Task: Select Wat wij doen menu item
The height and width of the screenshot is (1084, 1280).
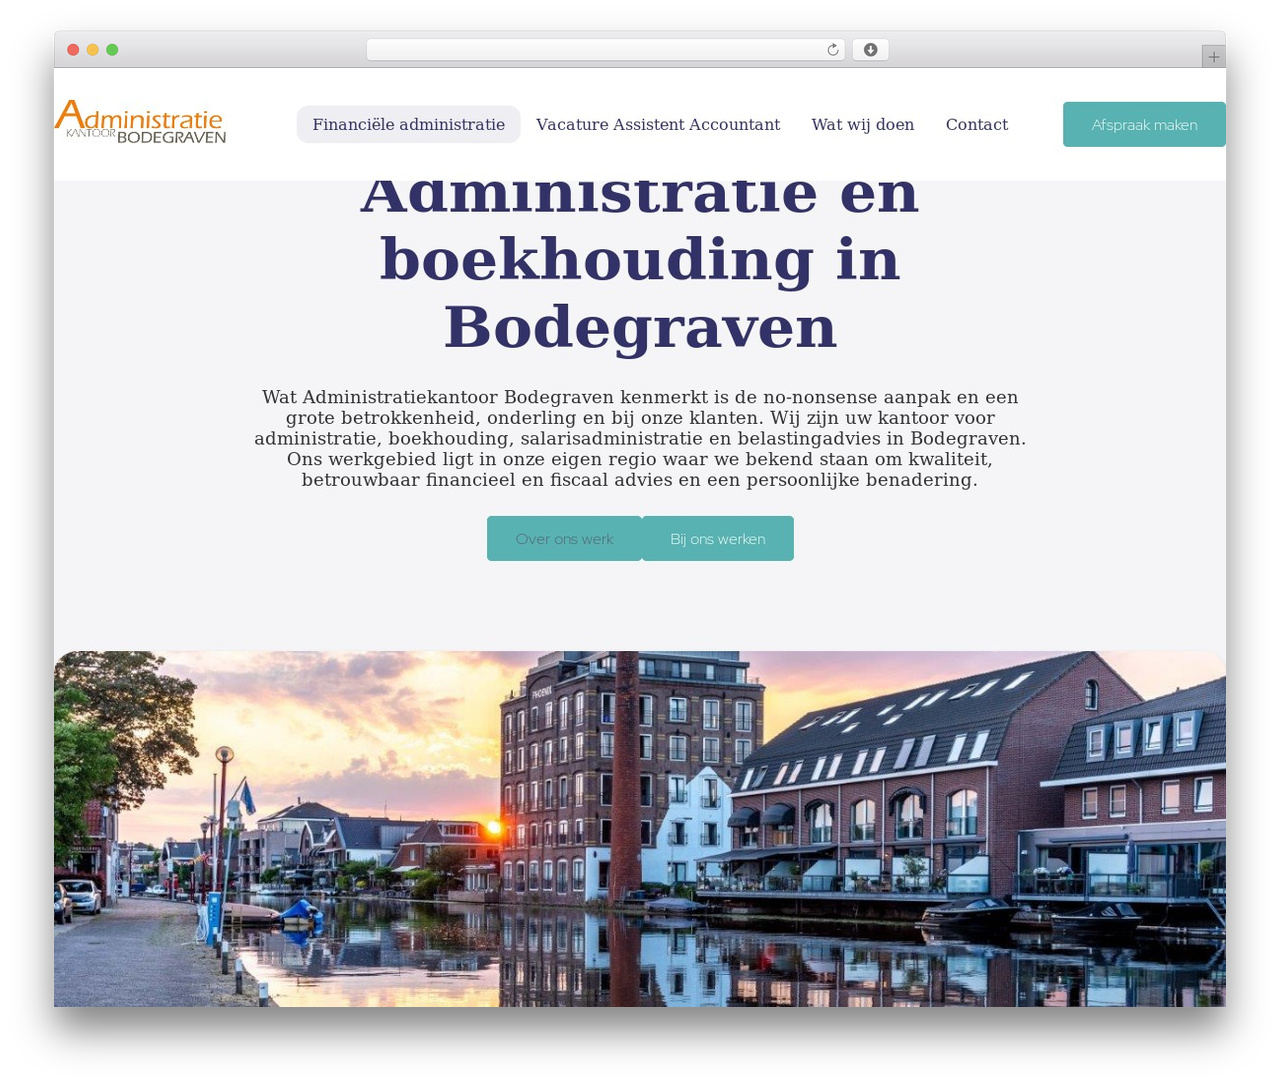Action: pyautogui.click(x=863, y=124)
